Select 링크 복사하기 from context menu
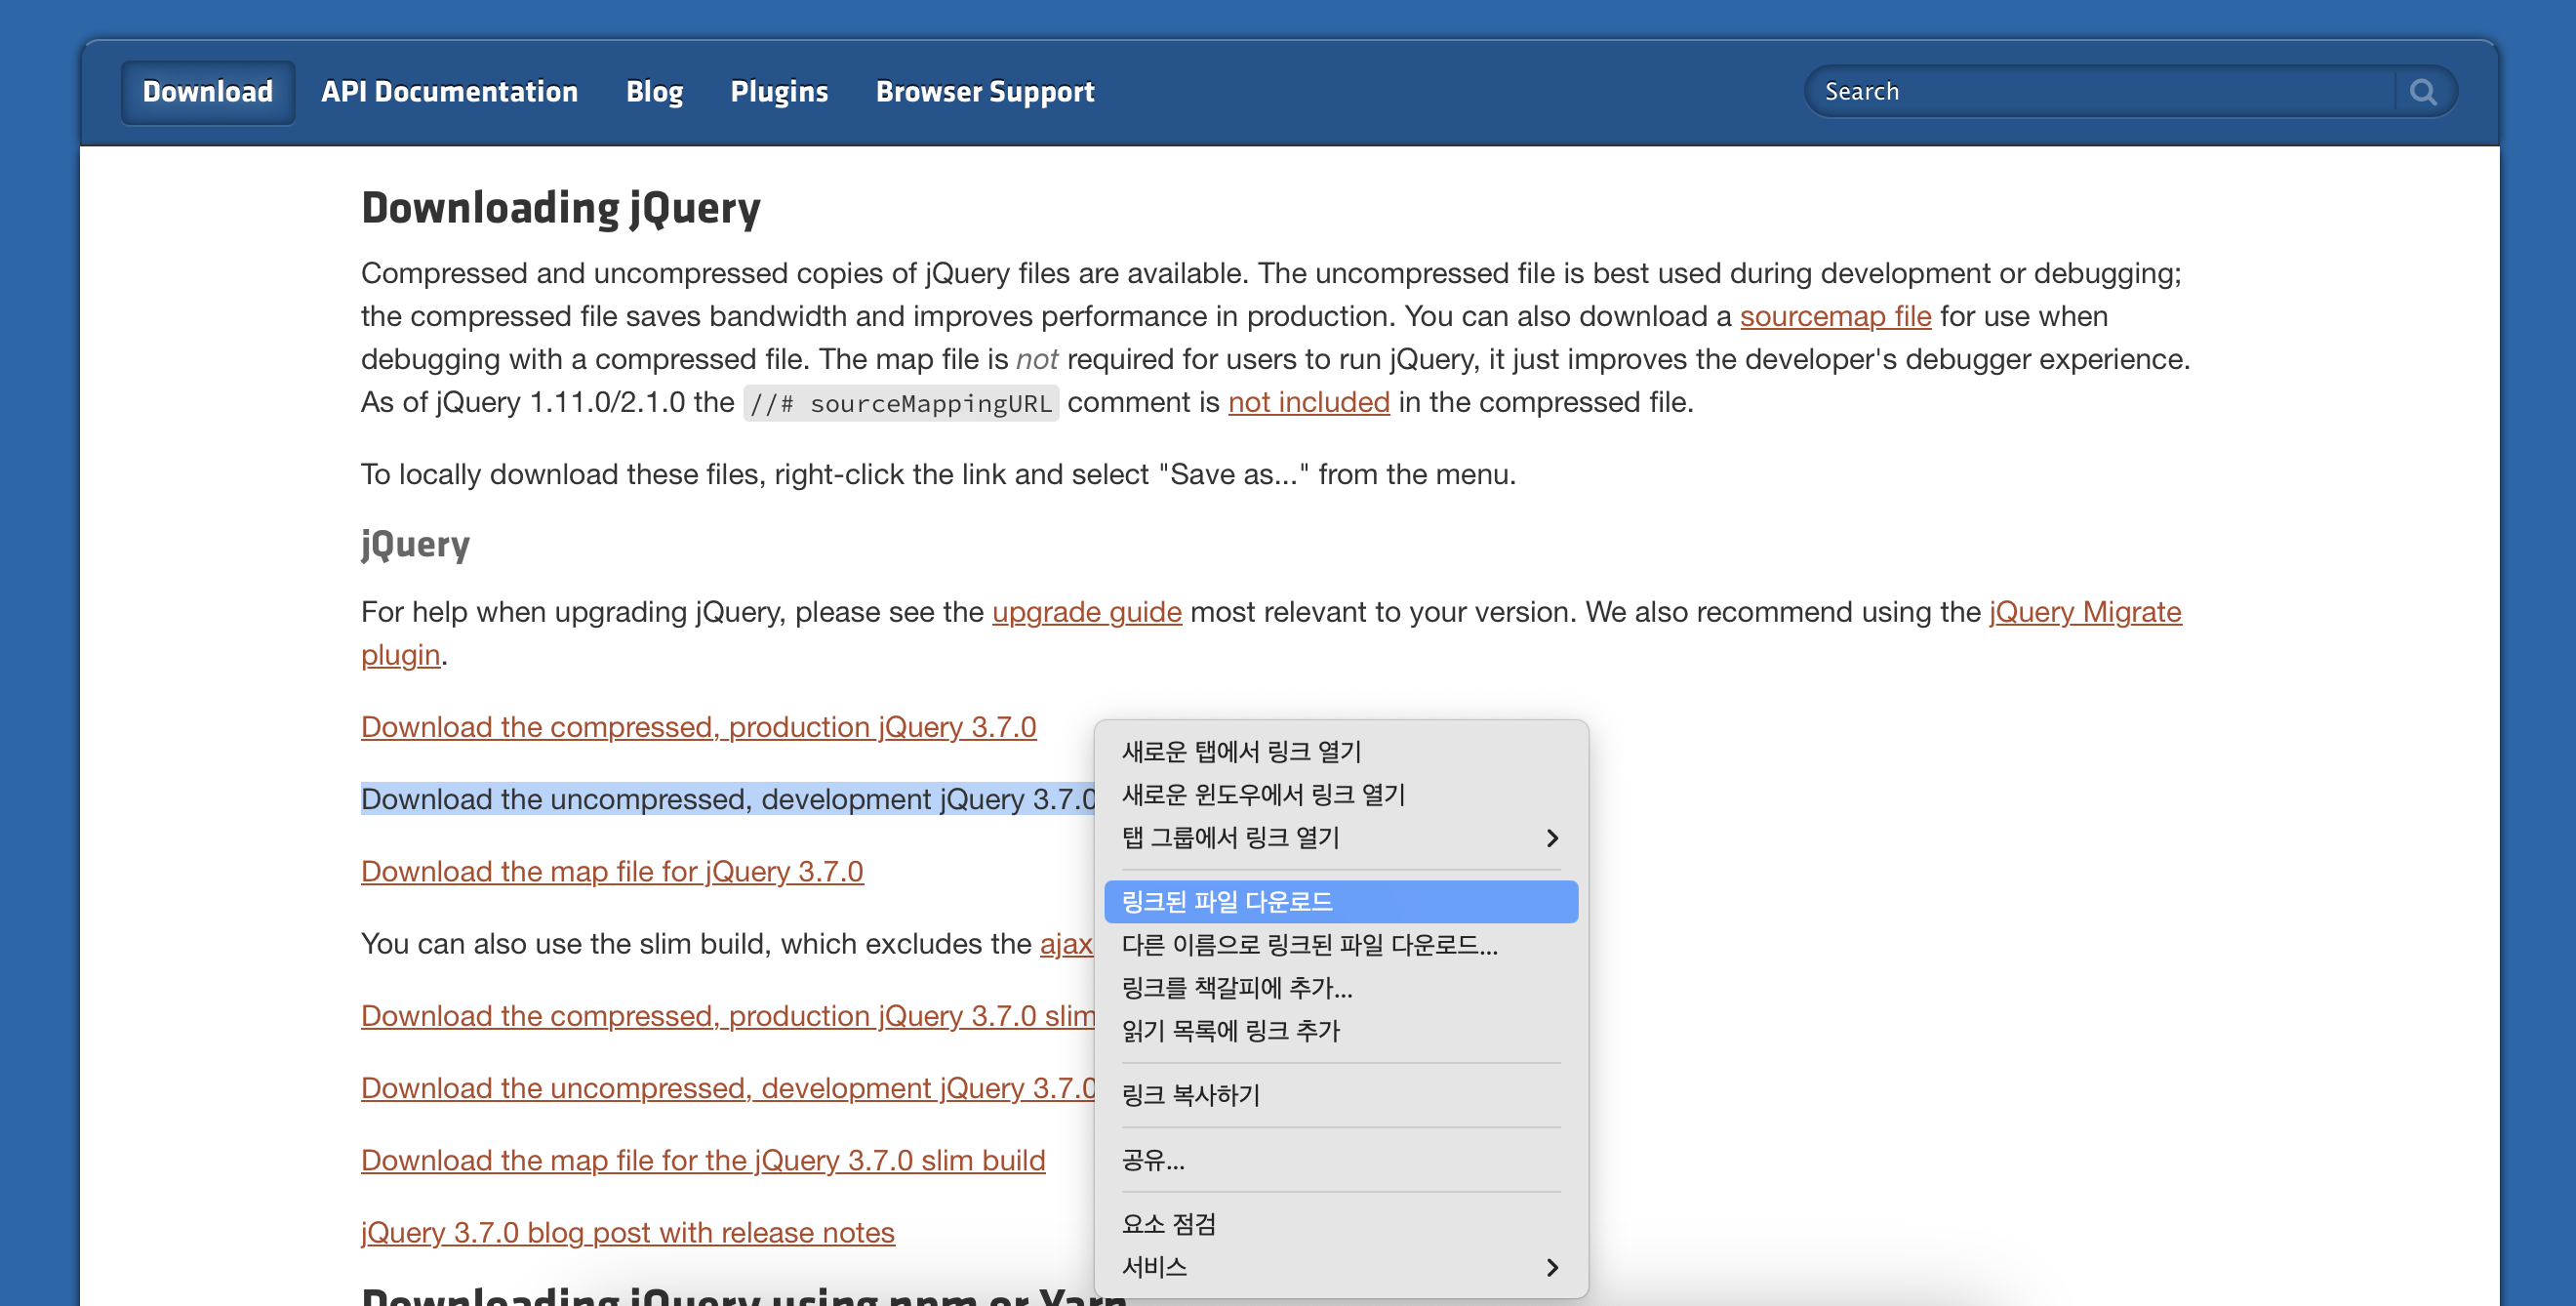The width and height of the screenshot is (2576, 1306). [x=1190, y=1095]
